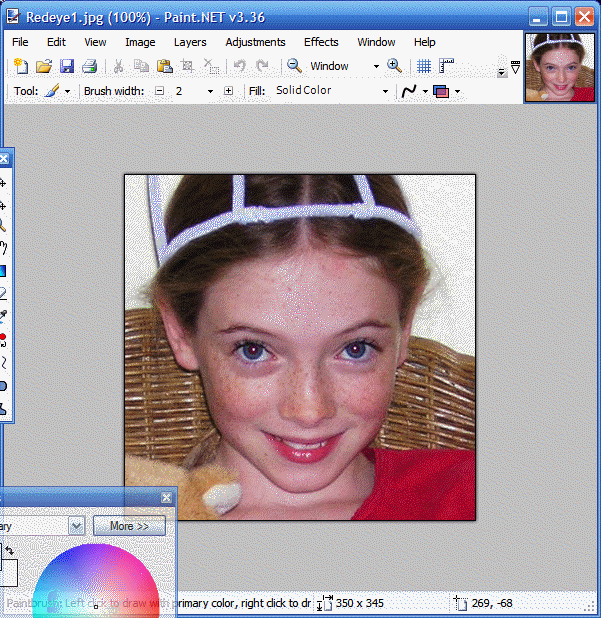Save the image using the floppy disk icon
601x618 pixels.
(66, 66)
